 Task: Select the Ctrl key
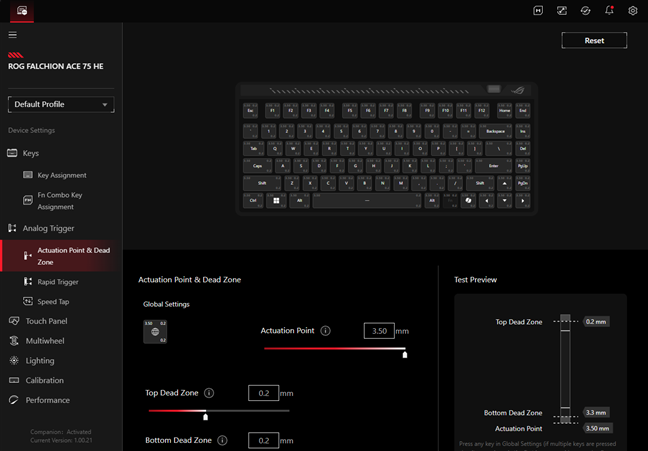click(x=253, y=200)
